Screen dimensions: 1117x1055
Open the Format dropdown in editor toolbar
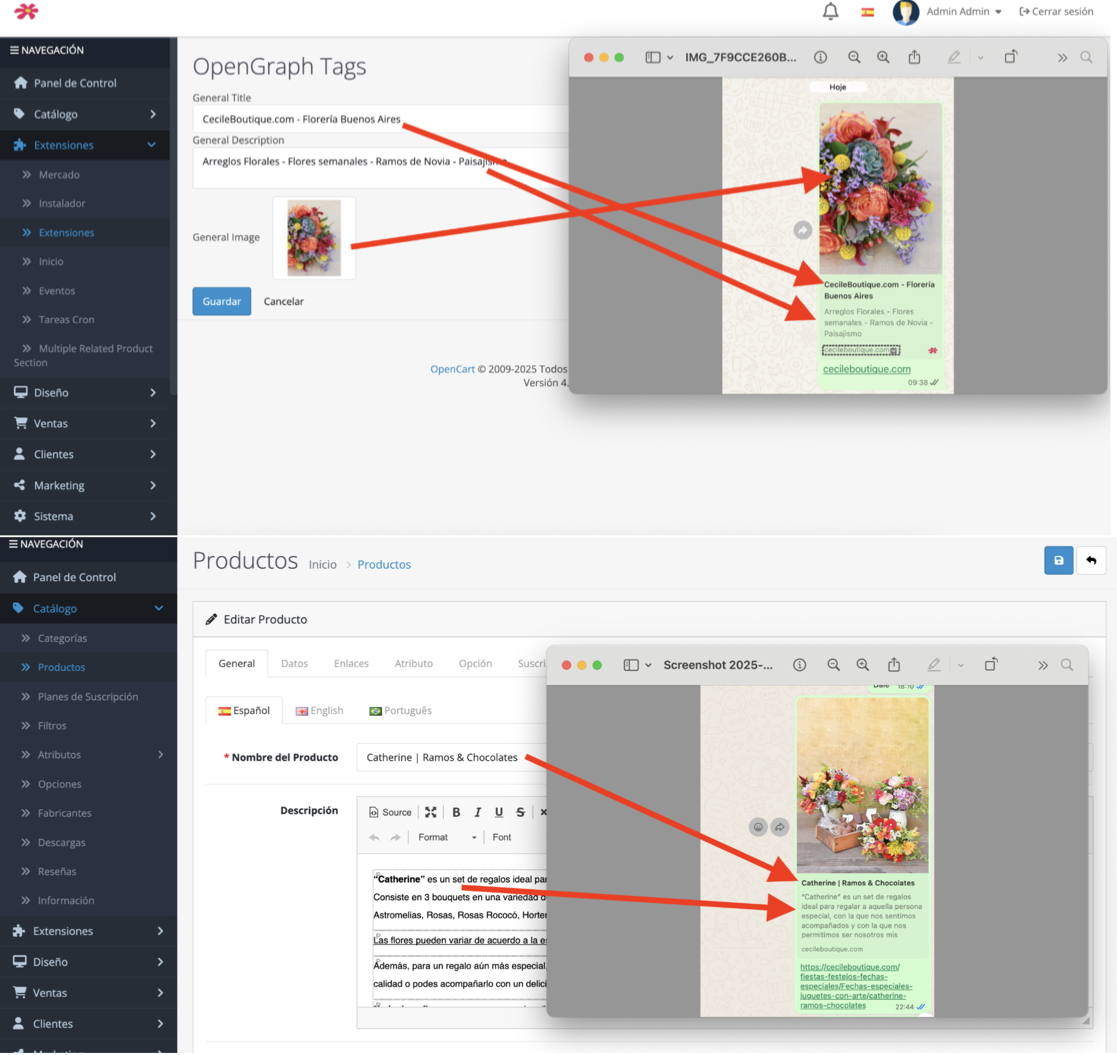coord(446,837)
